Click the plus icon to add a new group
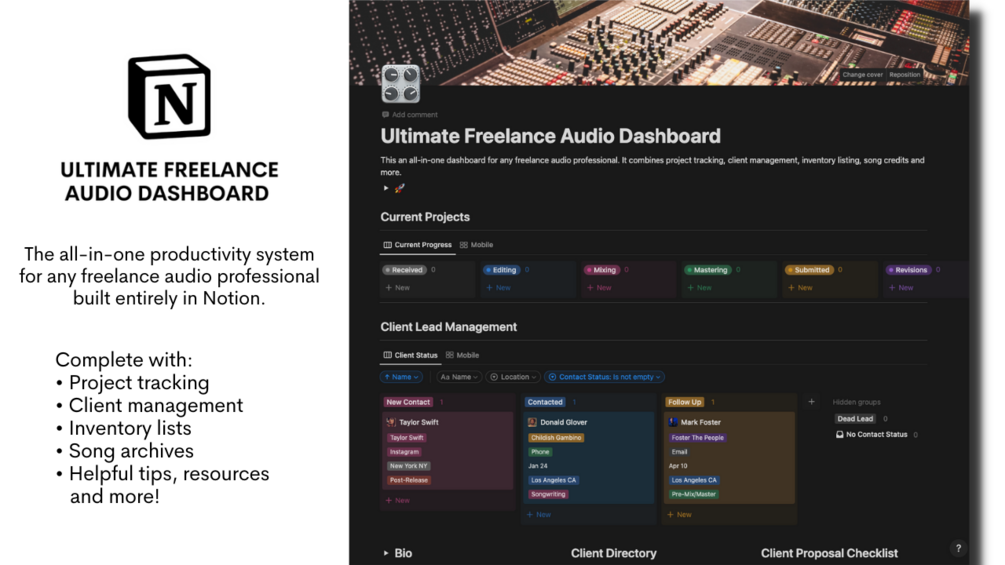 (811, 402)
